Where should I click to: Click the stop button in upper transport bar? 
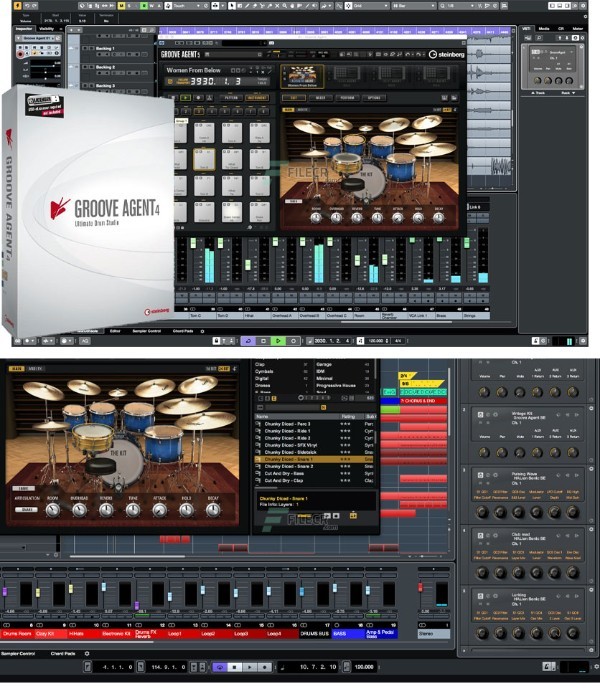263,340
